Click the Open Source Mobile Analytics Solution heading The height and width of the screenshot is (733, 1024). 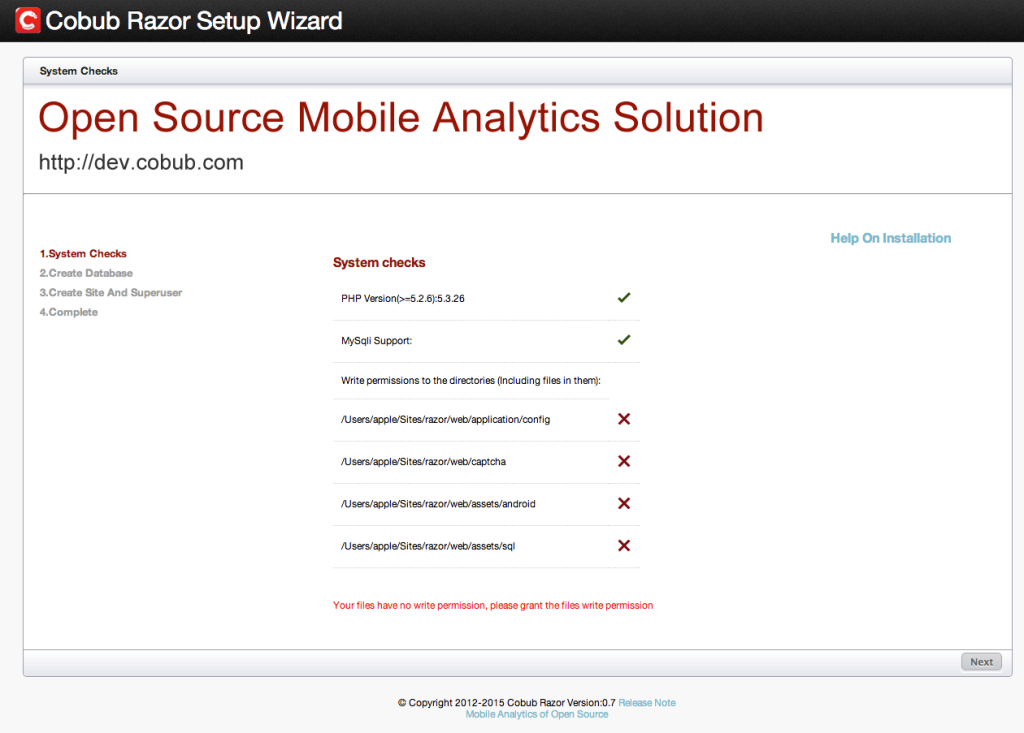[401, 118]
